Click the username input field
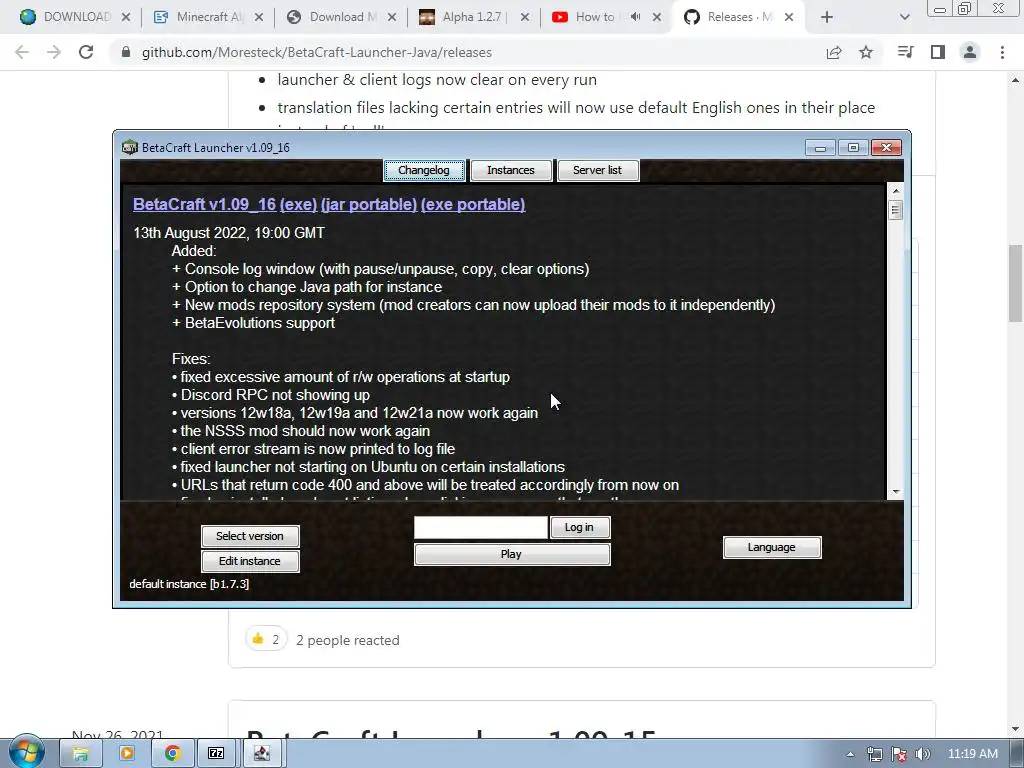The height and width of the screenshot is (768, 1024). [481, 528]
